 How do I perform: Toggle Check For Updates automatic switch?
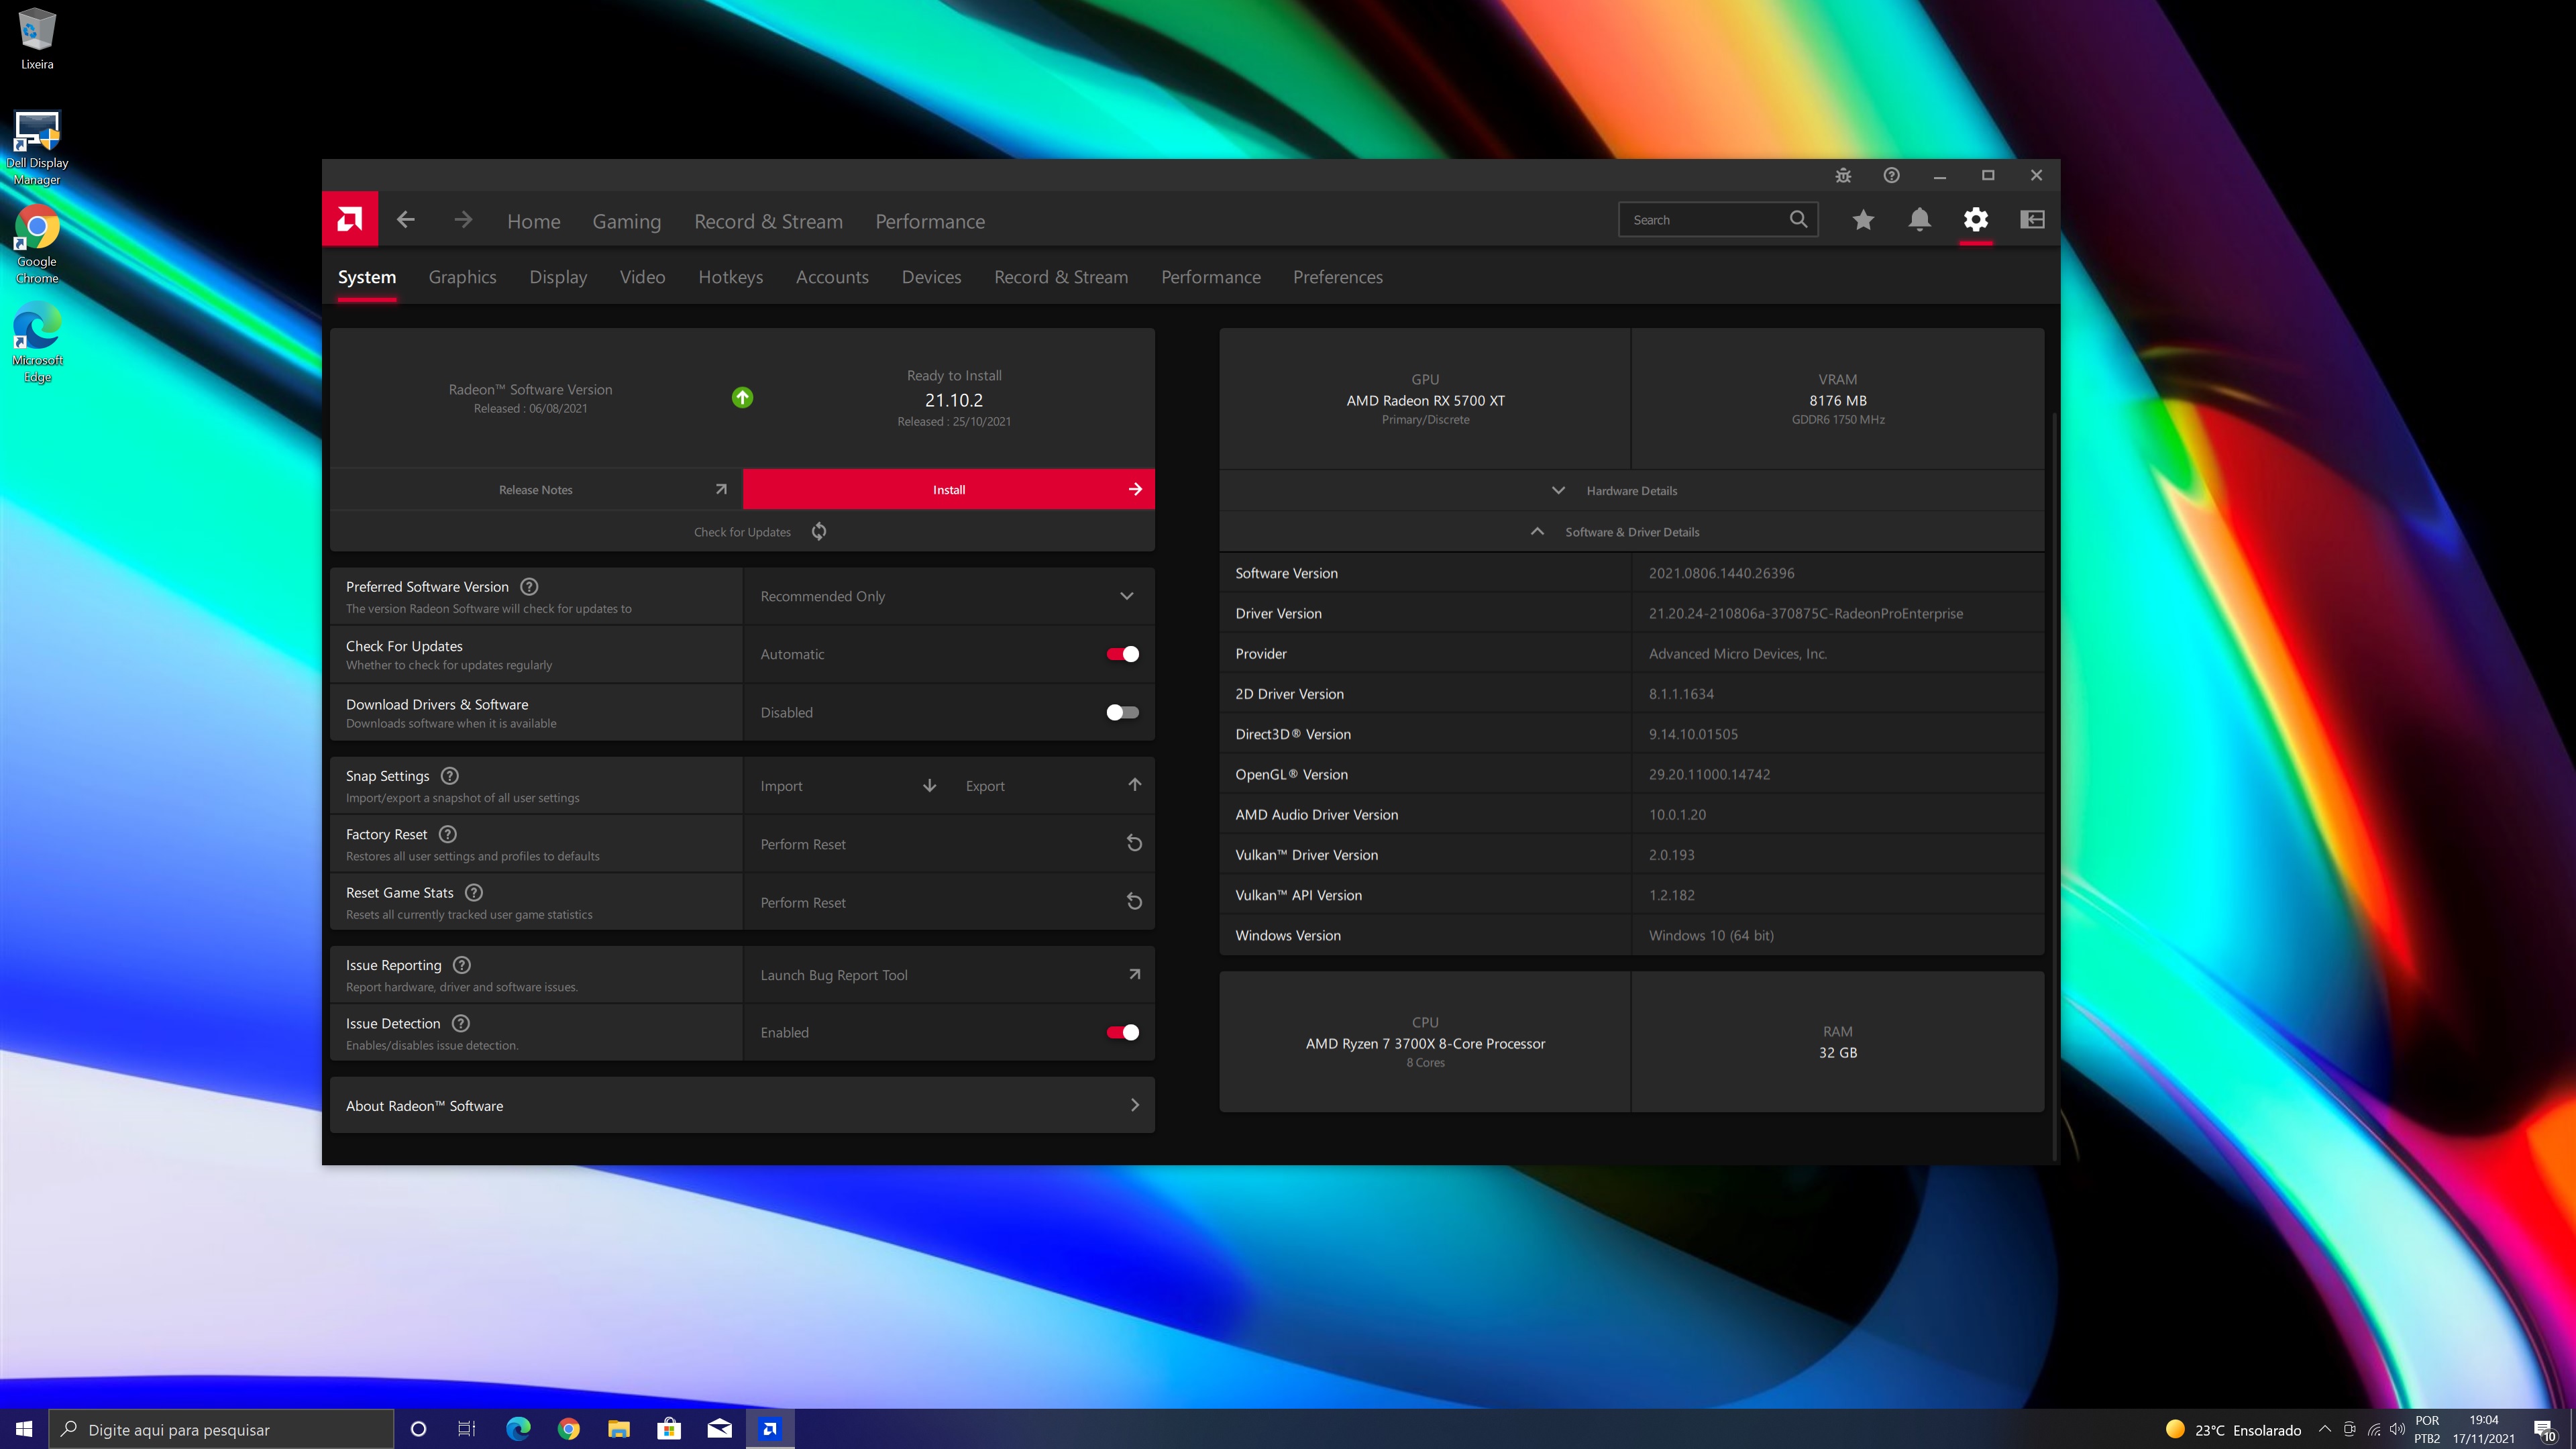[1122, 654]
